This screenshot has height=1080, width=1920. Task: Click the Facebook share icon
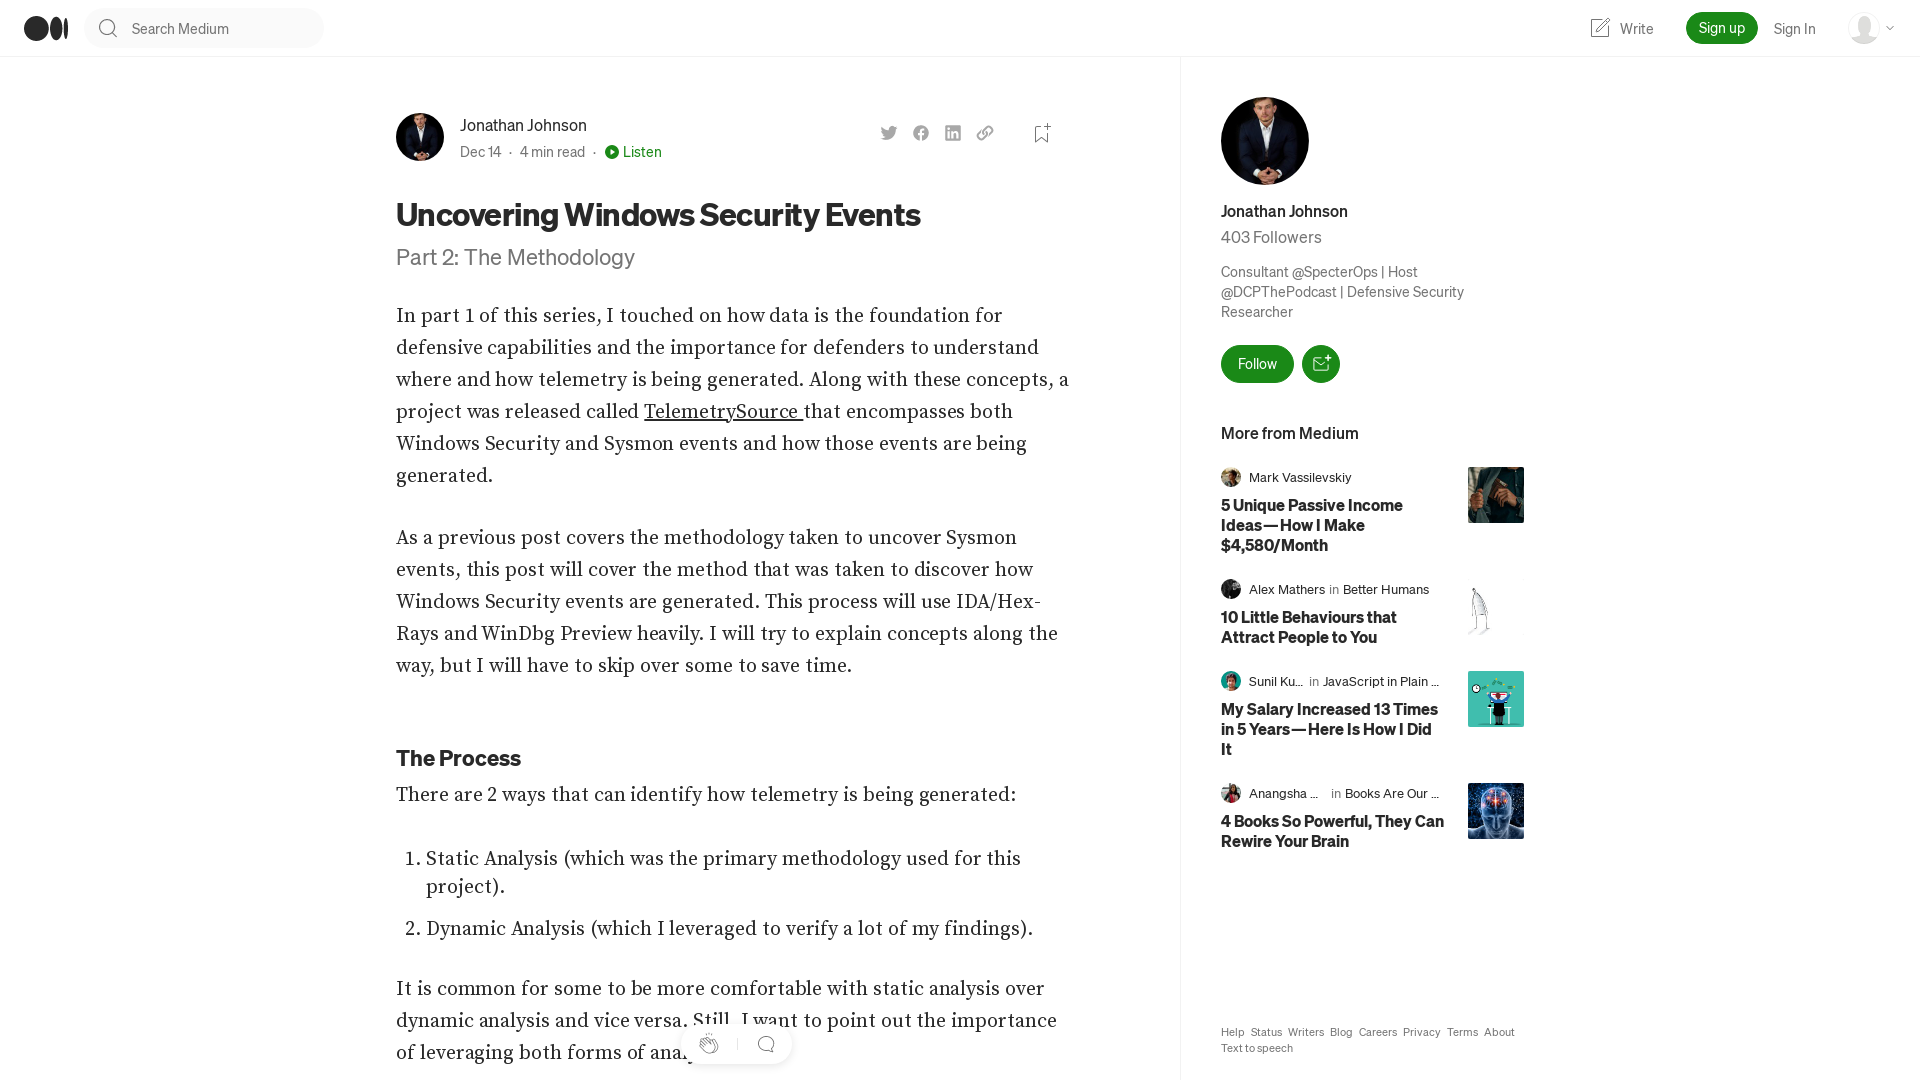click(x=920, y=132)
